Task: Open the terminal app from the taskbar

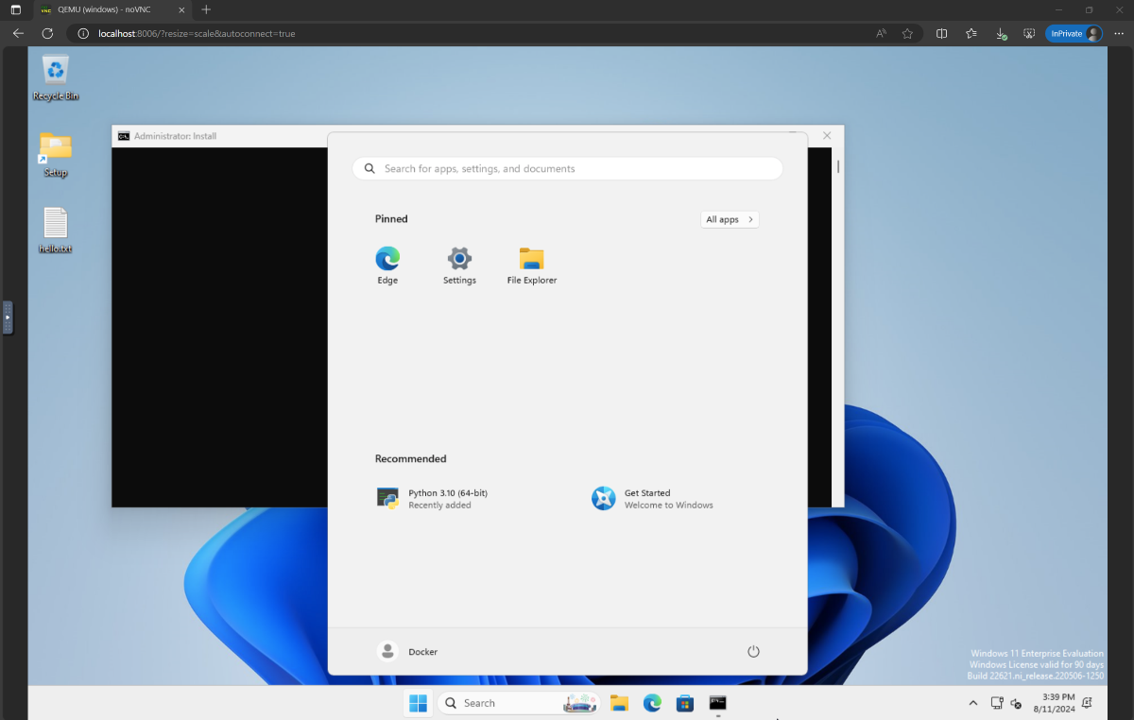Action: coord(717,703)
